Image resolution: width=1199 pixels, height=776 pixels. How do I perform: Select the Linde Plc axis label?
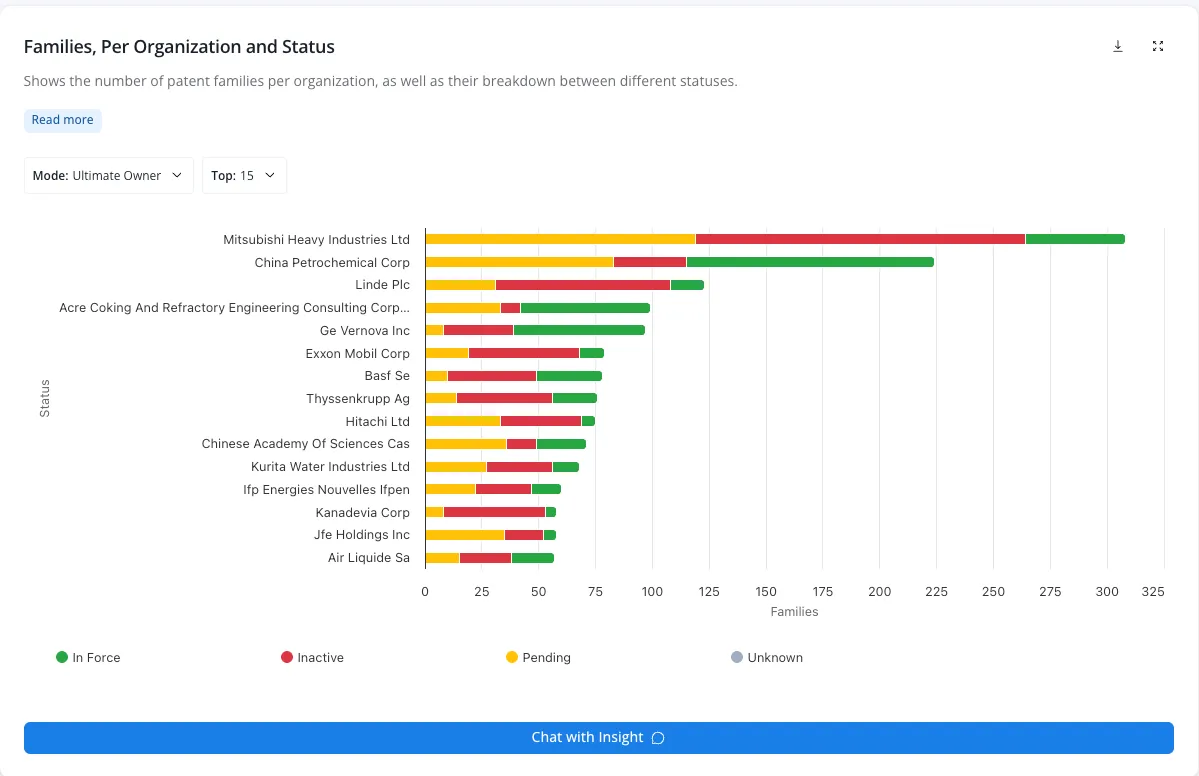pos(382,284)
